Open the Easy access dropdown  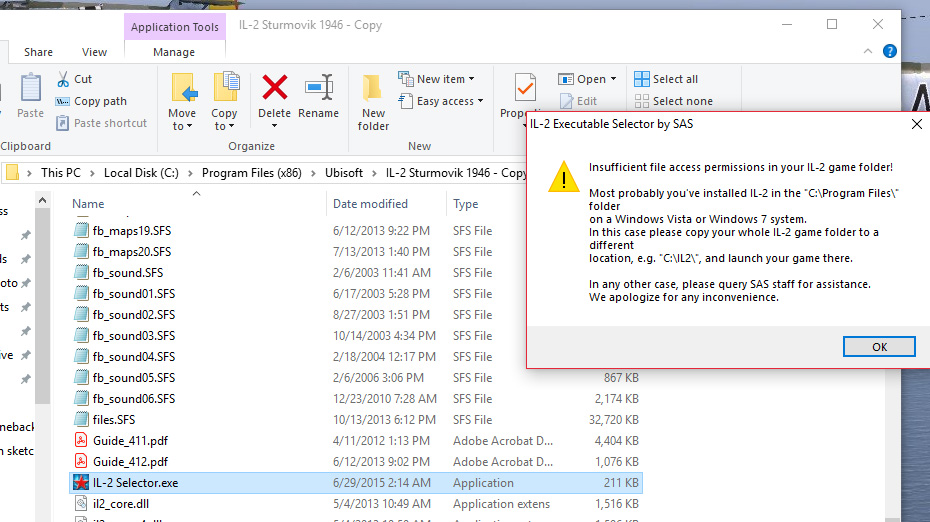point(441,101)
